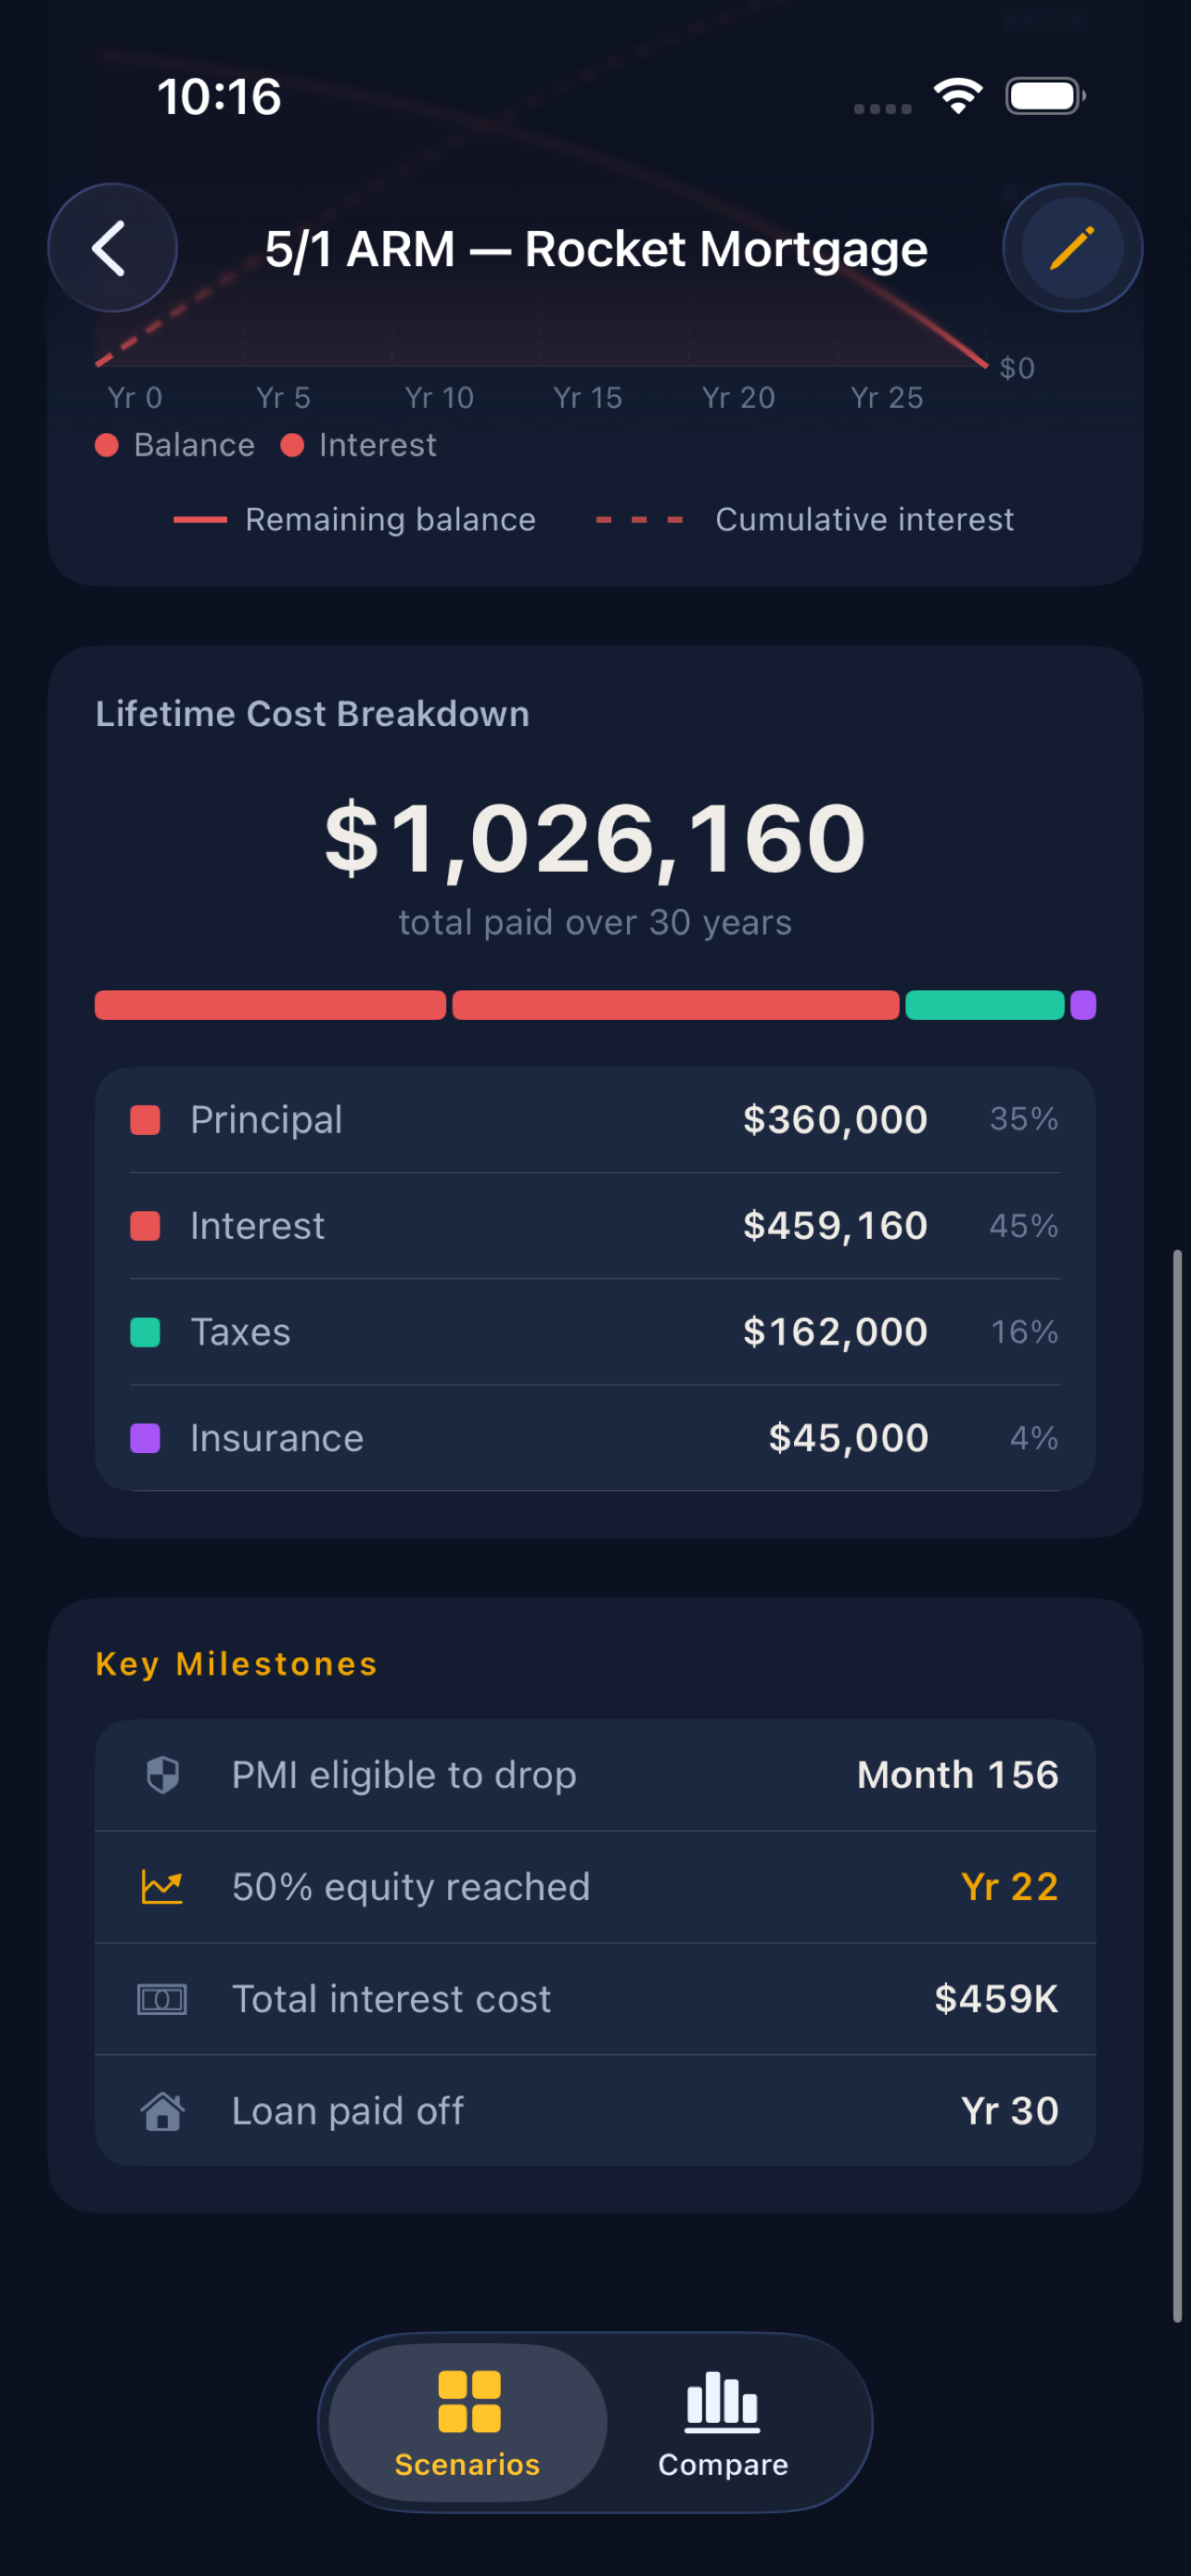Click the 50% equity reached milestone
This screenshot has height=2576, width=1191.
click(x=595, y=1886)
